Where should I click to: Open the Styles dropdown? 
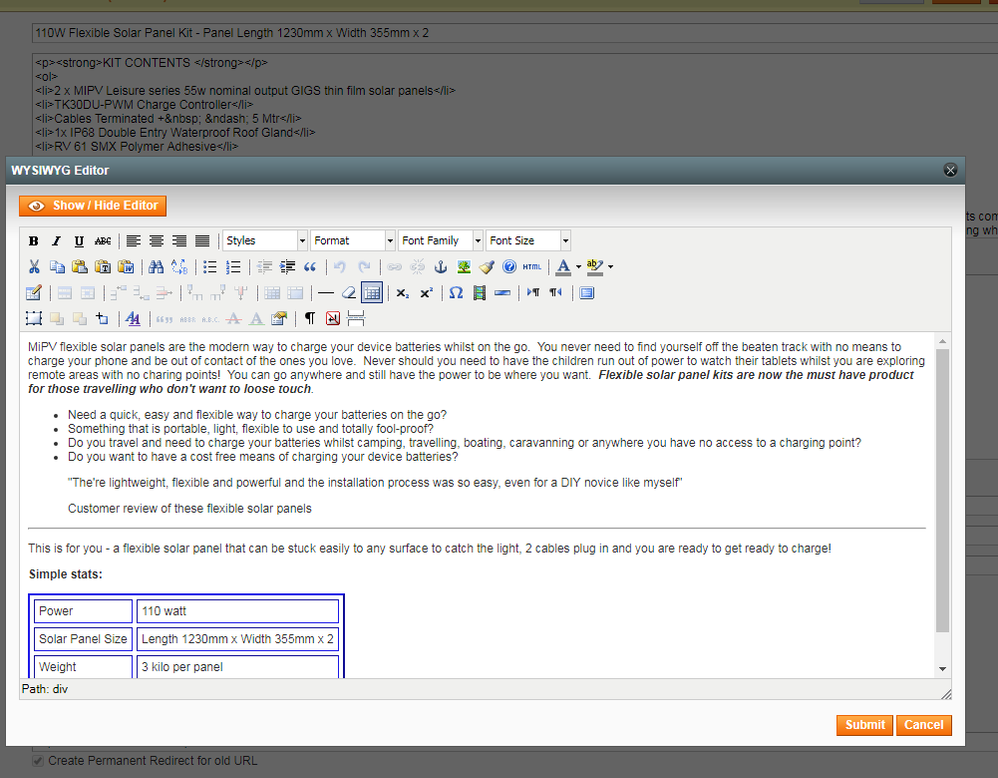[264, 241]
